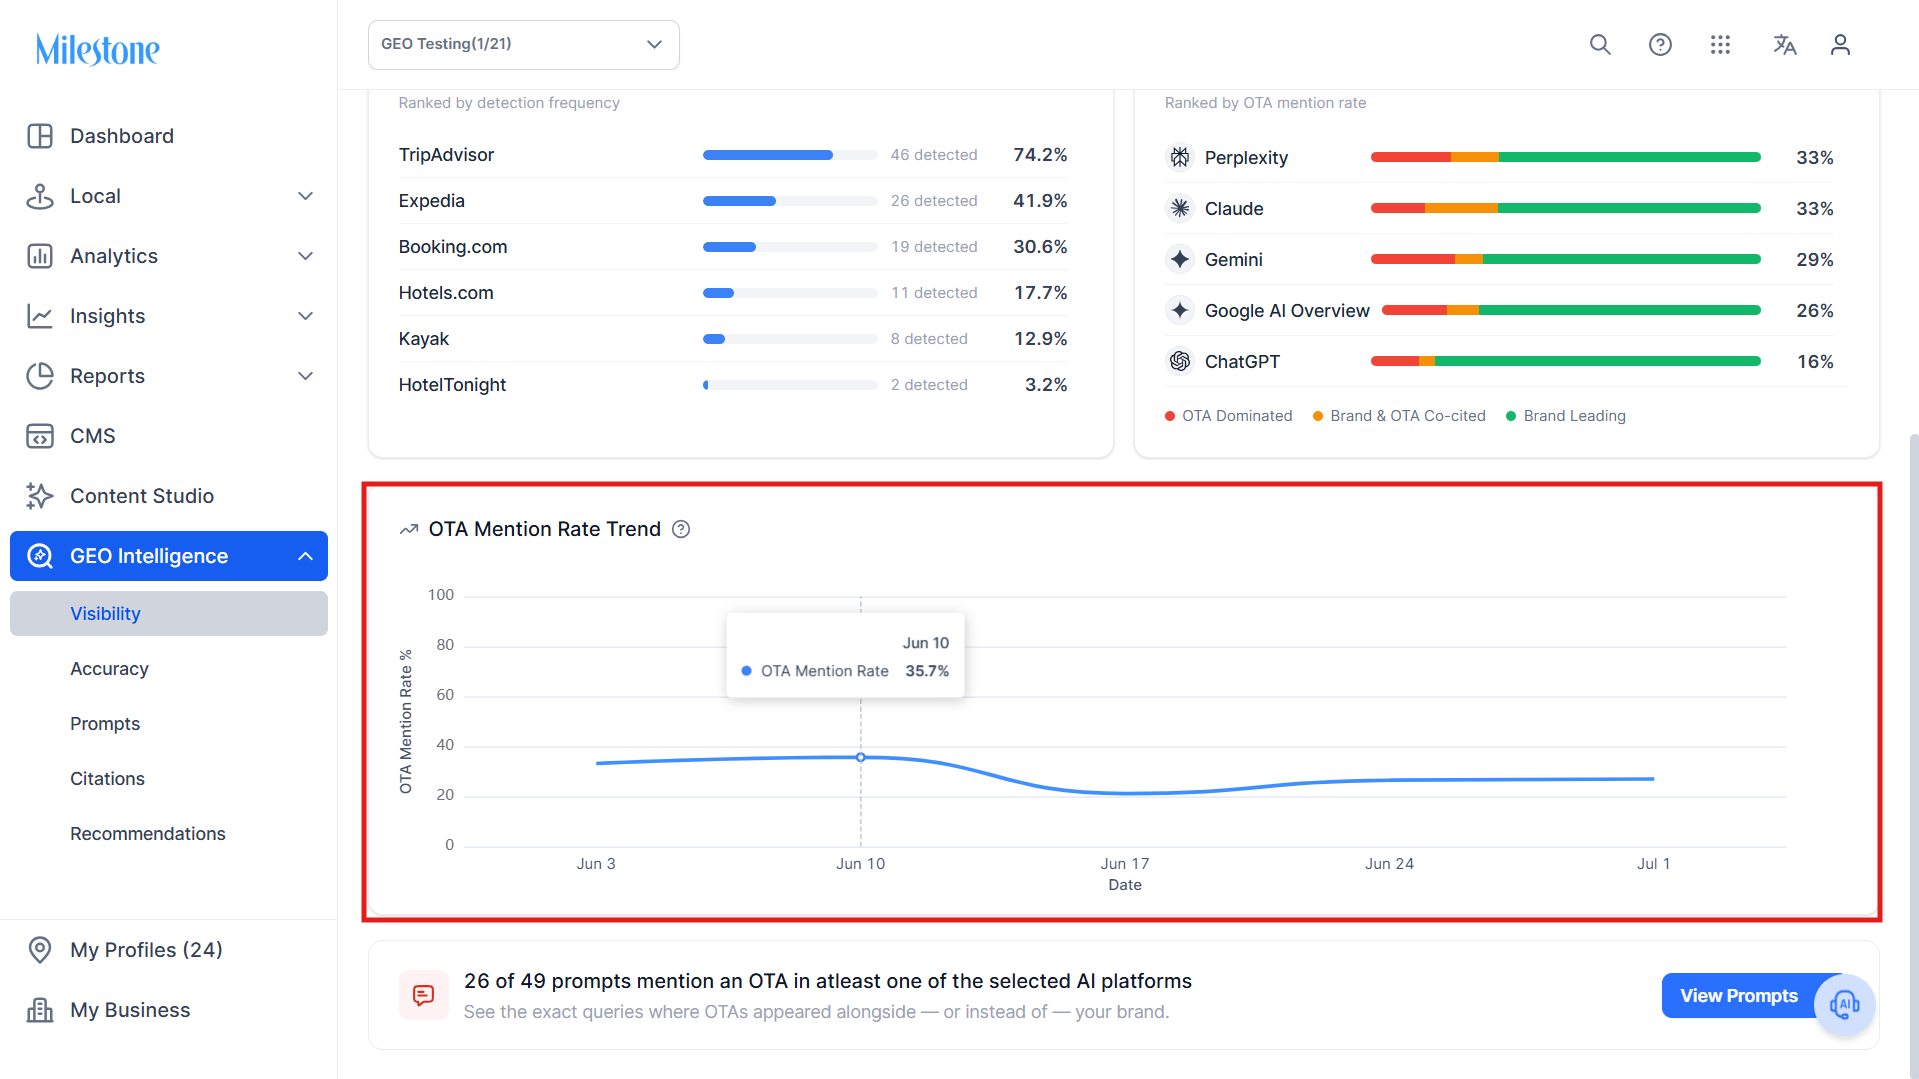
Task: Open the help question mark icon
Action: (1660, 45)
